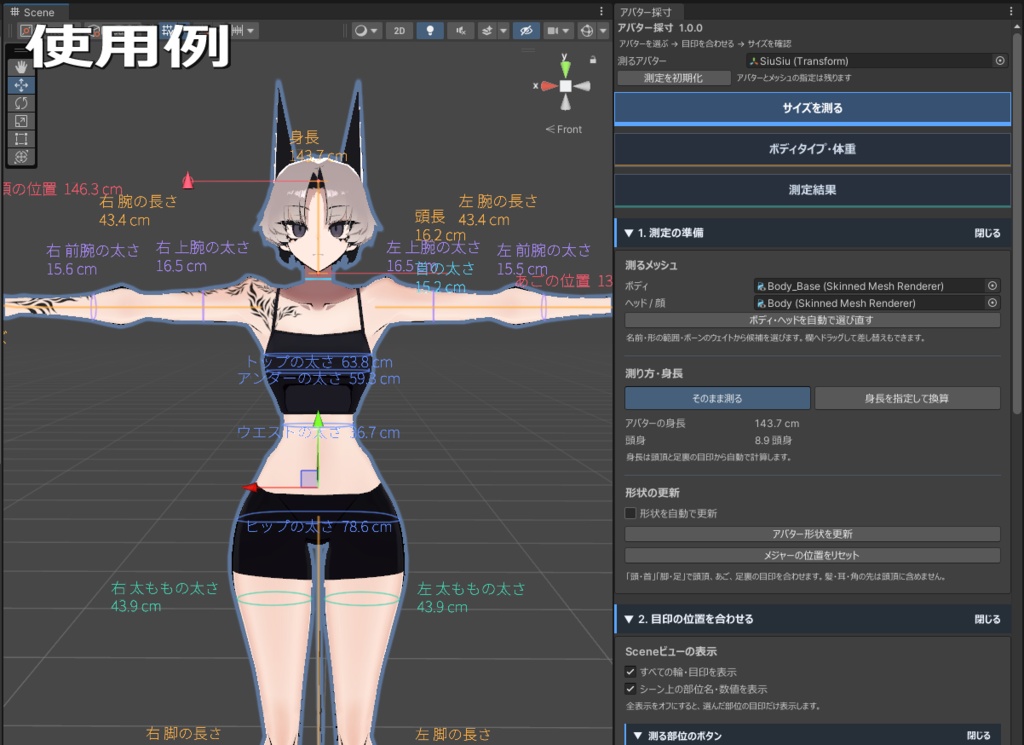
Task: Open the effects dropdown arrow
Action: 503,31
